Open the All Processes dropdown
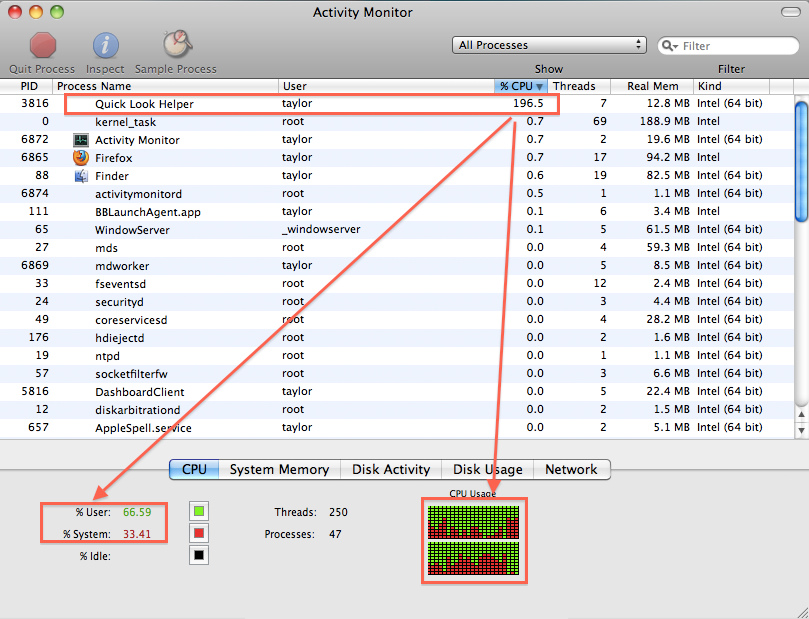 click(549, 45)
